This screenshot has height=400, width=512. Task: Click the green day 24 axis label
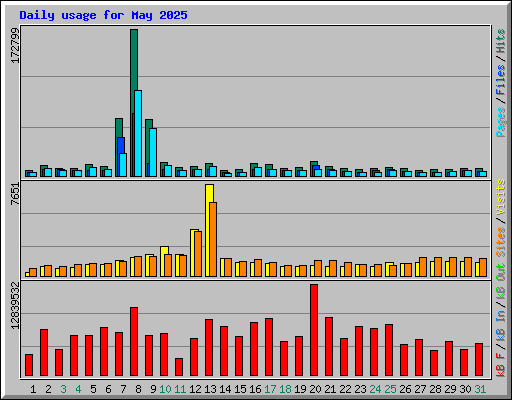375,389
